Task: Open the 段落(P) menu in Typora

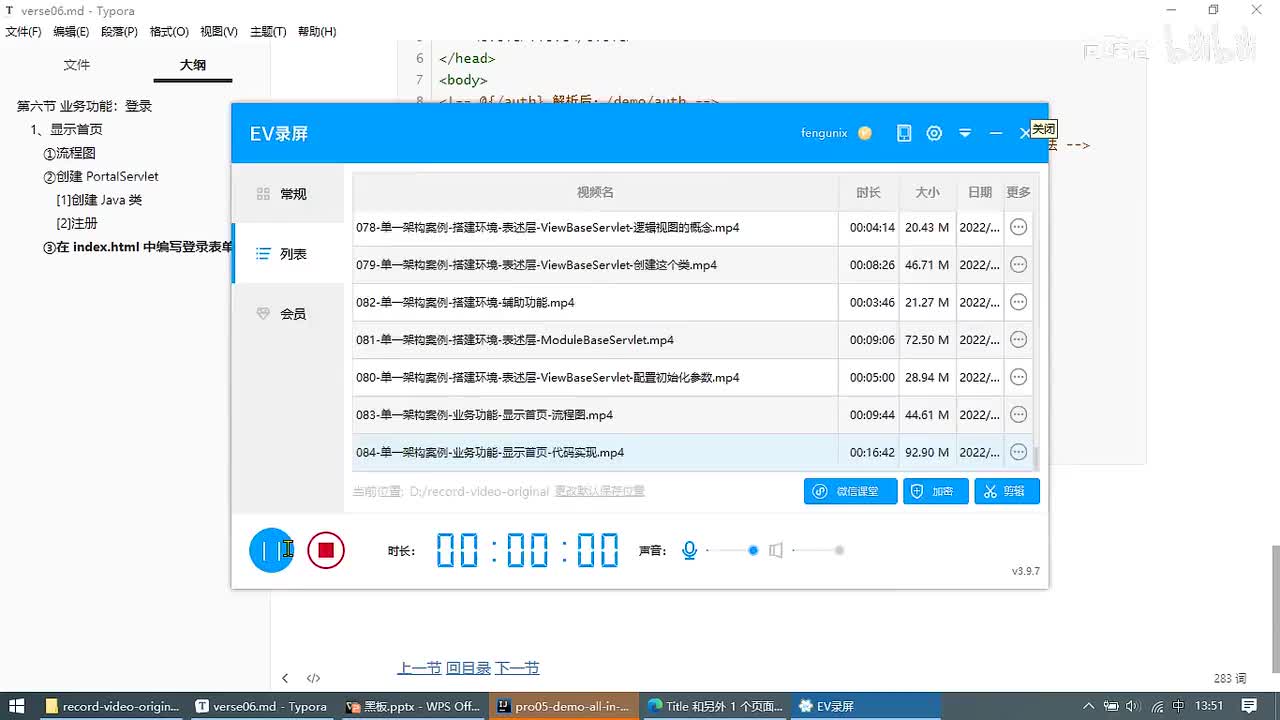Action: (x=119, y=32)
